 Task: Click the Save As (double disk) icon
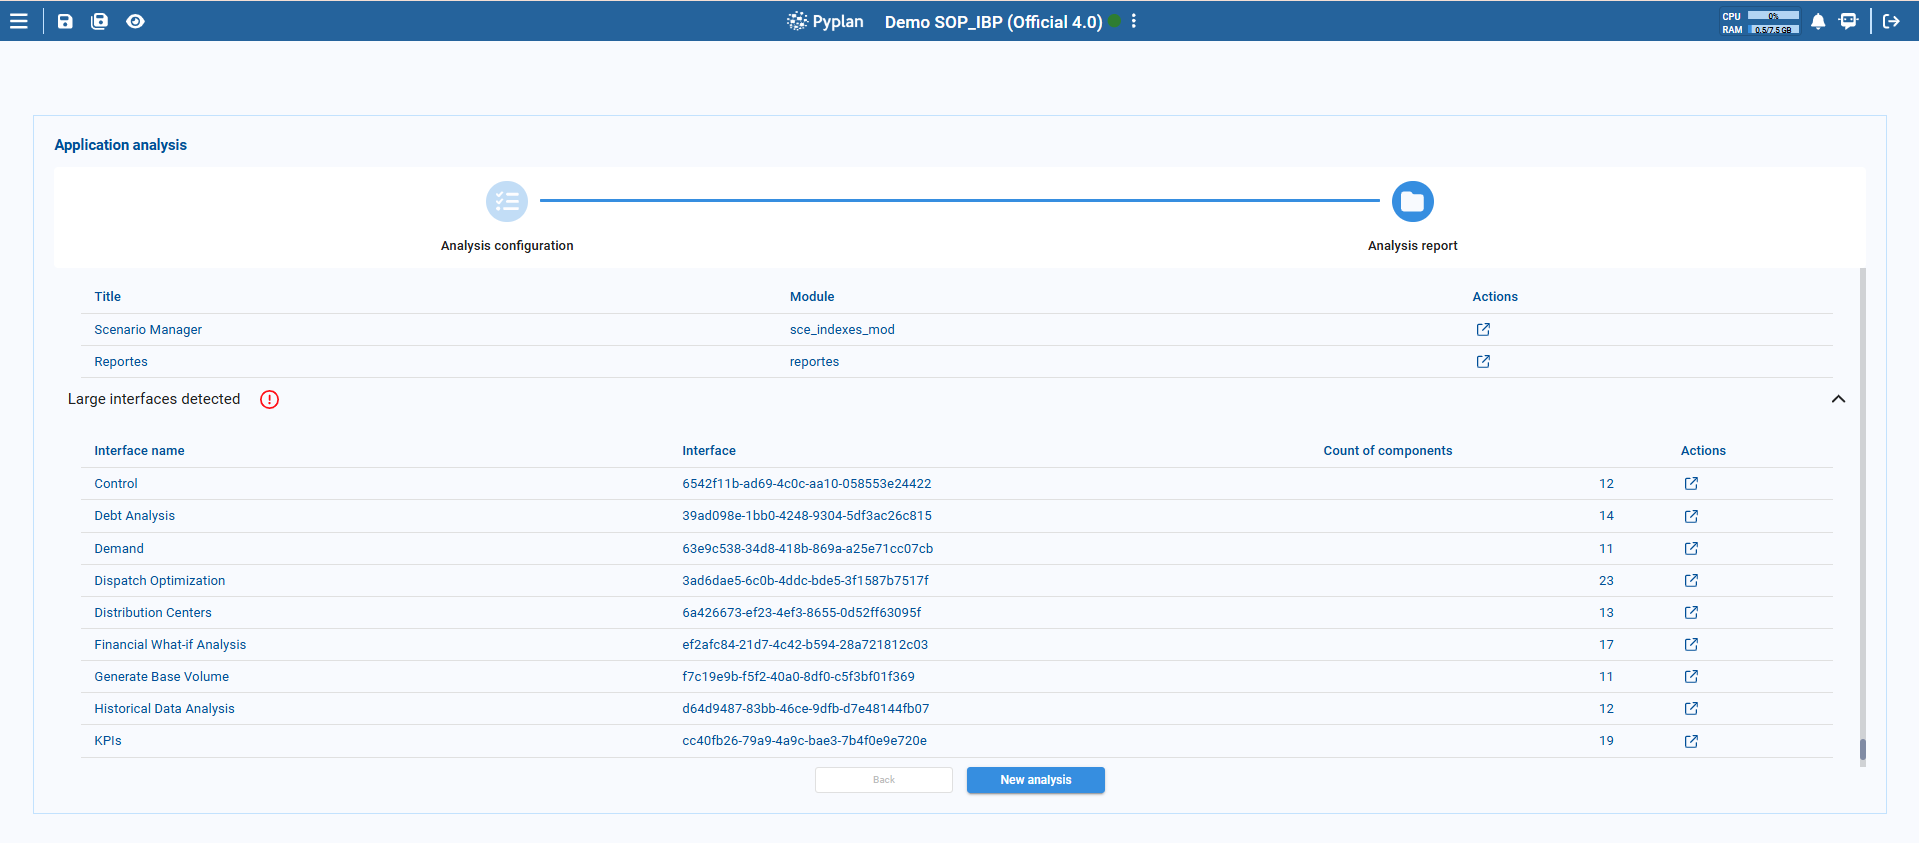pyautogui.click(x=100, y=21)
